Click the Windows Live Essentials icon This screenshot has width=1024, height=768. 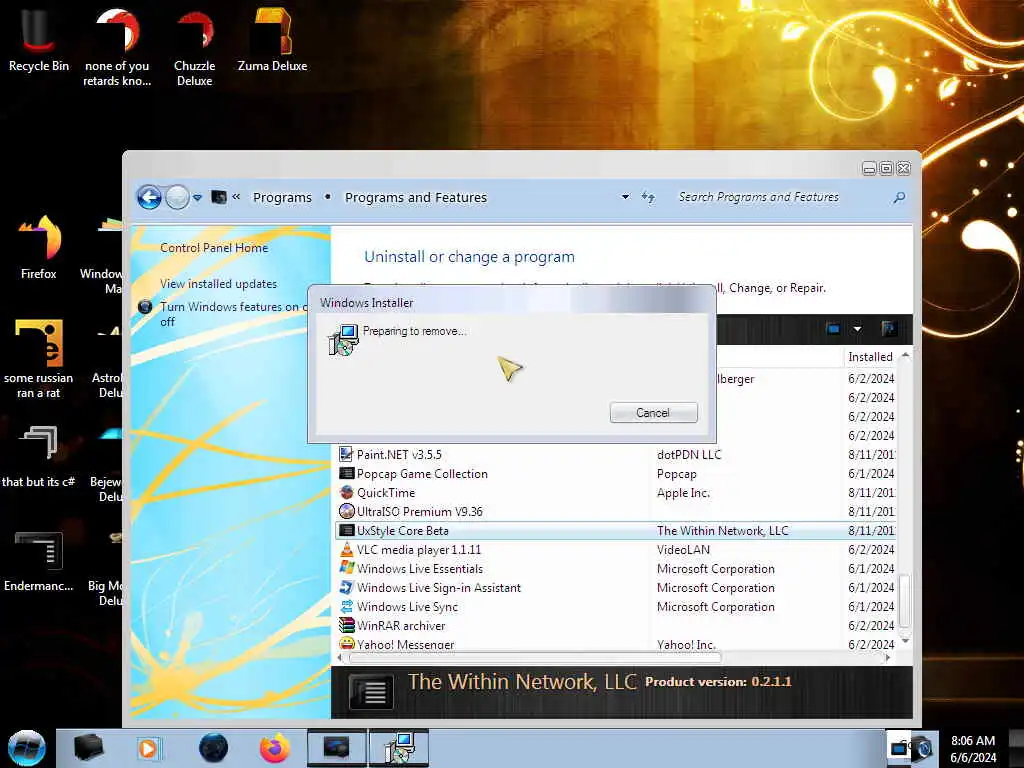point(346,568)
